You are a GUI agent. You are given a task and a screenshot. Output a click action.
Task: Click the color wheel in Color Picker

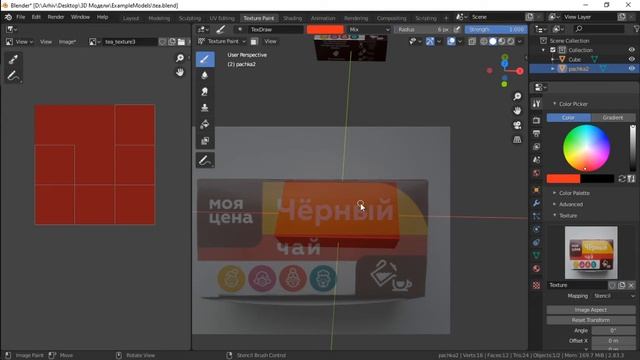(x=587, y=148)
